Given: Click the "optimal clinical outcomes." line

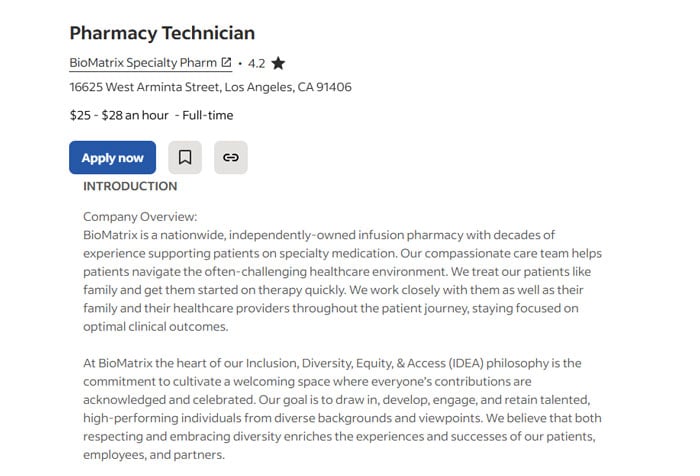Looking at the screenshot, I should 156,327.
